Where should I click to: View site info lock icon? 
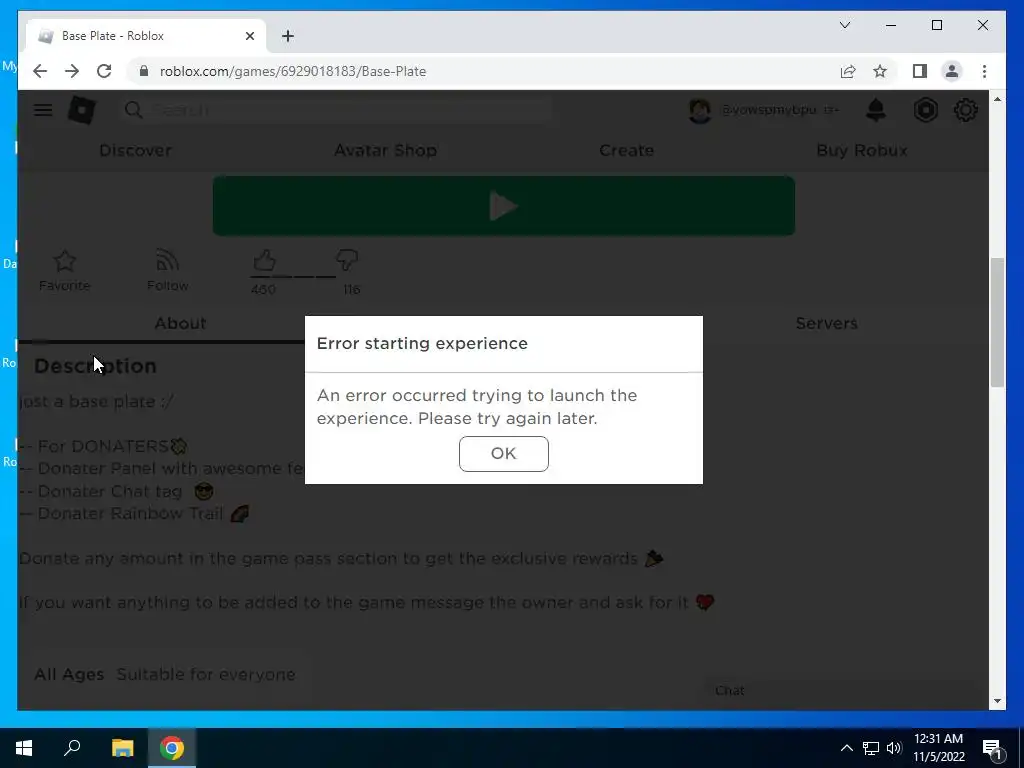click(x=144, y=71)
